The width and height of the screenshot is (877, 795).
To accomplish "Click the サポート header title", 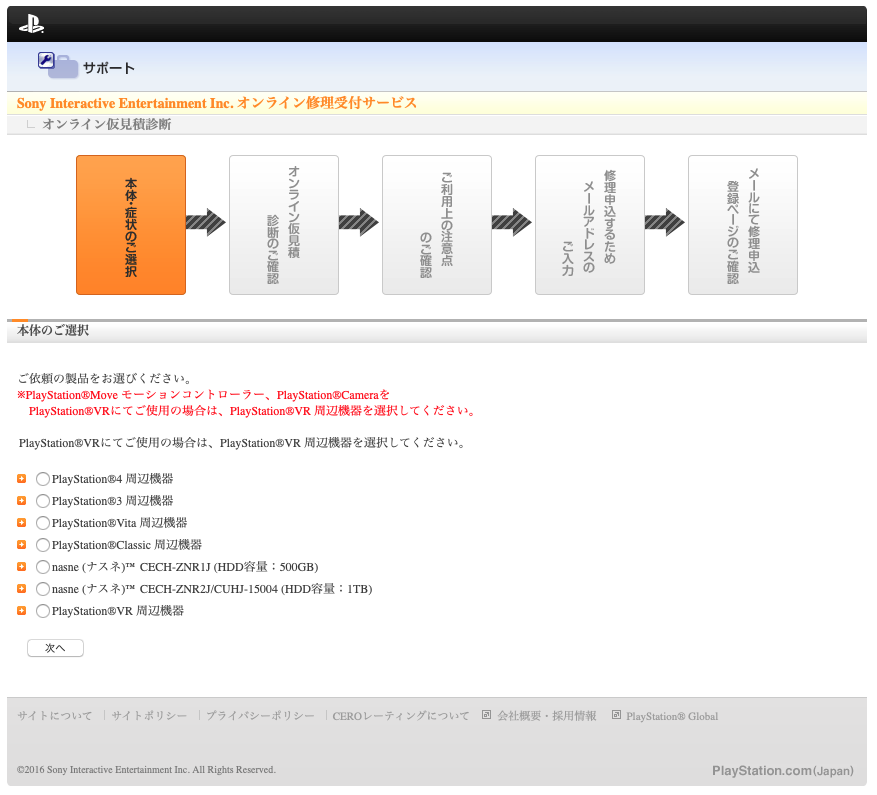I will tap(108, 68).
